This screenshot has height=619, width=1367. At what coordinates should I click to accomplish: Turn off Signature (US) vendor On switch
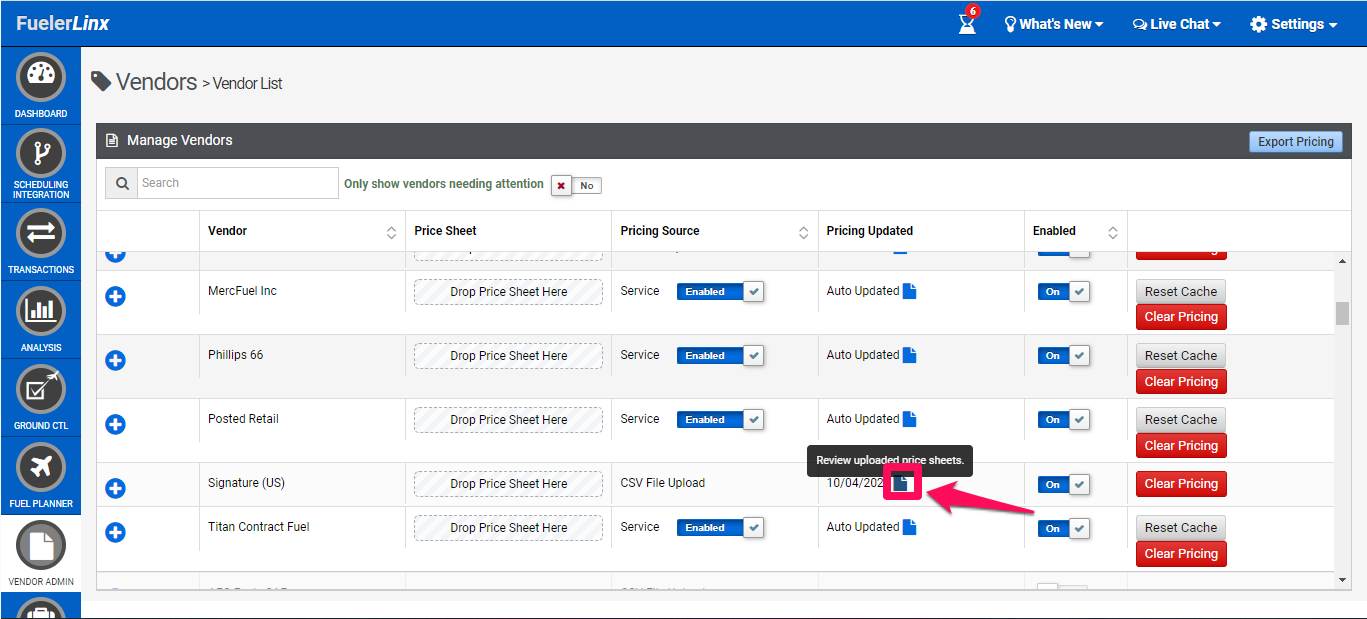pos(1064,484)
